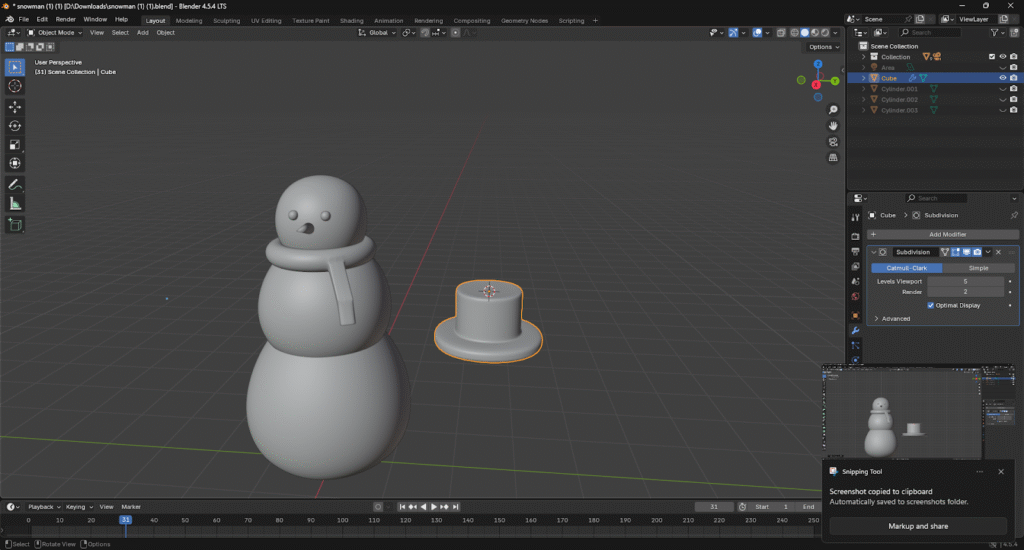Image resolution: width=1024 pixels, height=550 pixels.
Task: Open the Render menu
Action: [65, 19]
